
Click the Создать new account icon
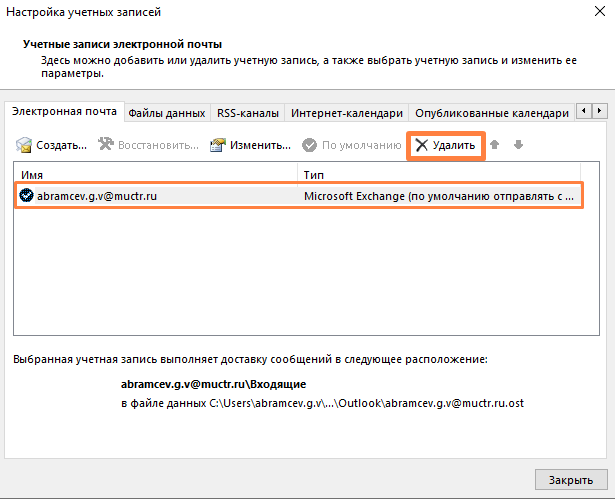[24, 146]
